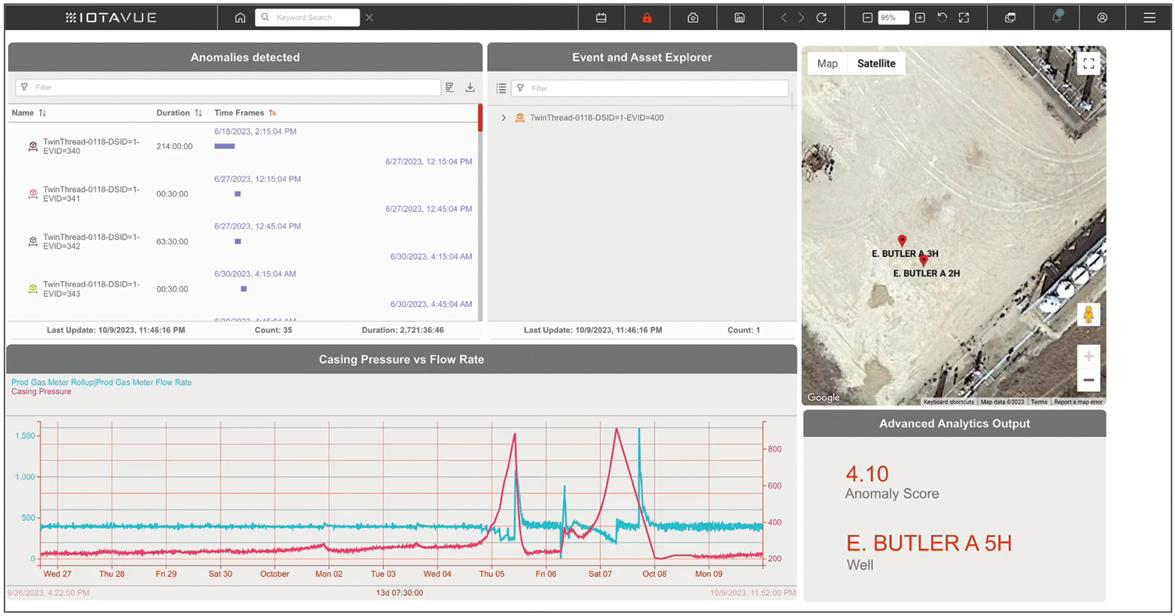Screen dimensions: 1175x616
Task: Toggle fullscreen map view
Action: pos(1089,64)
